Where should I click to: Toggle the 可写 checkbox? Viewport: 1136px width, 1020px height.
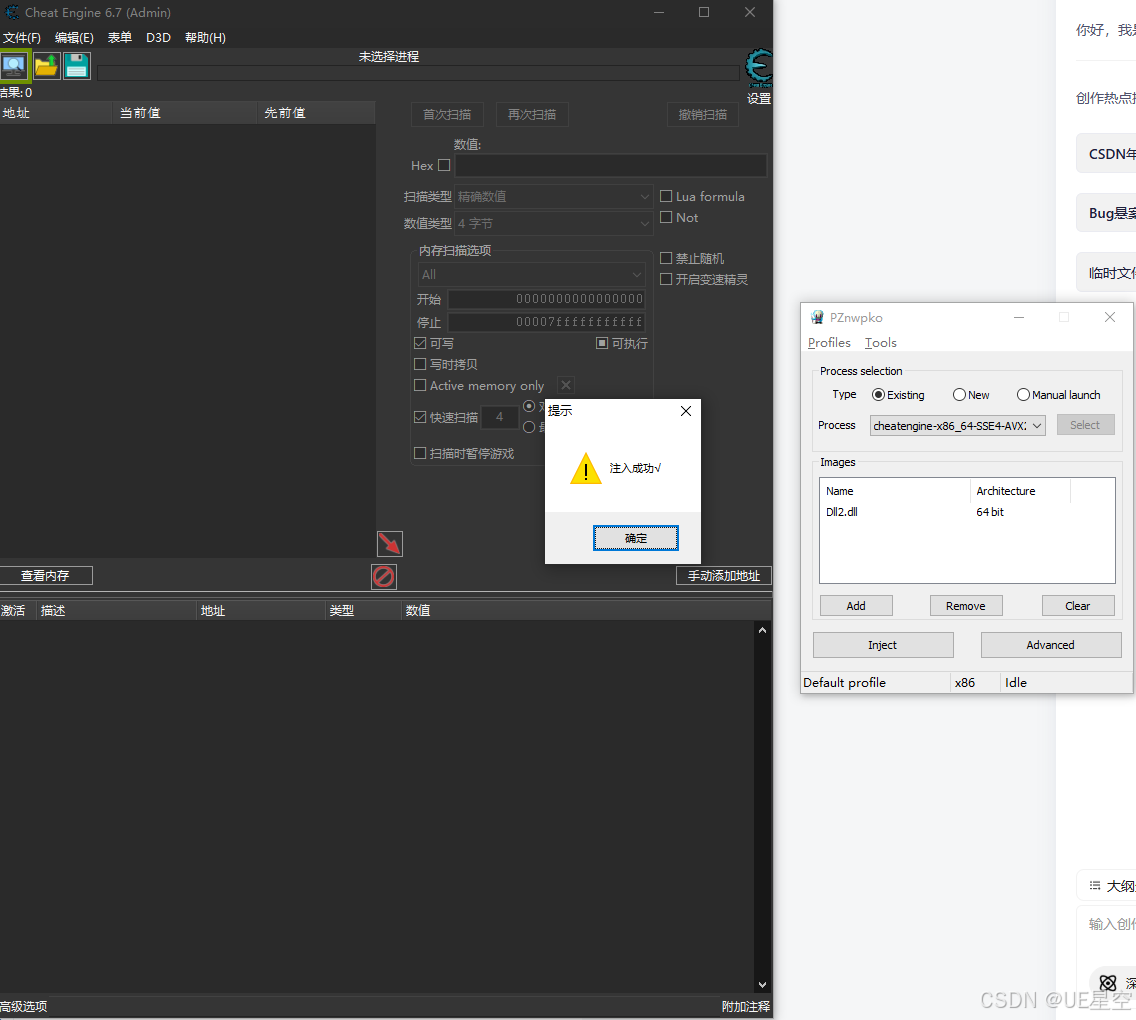point(419,343)
